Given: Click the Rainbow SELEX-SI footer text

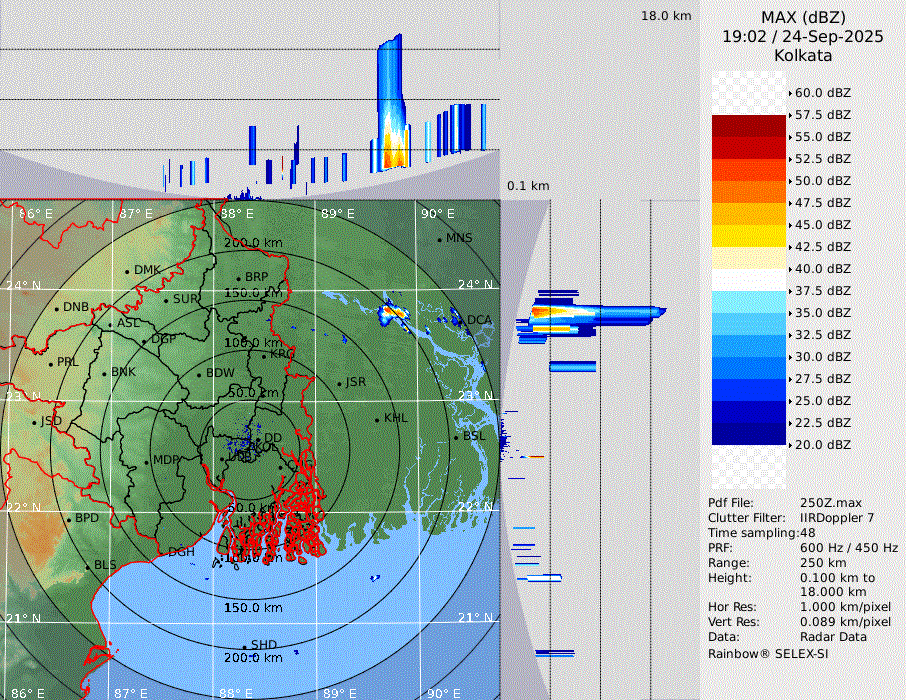Looking at the screenshot, I should click(768, 653).
